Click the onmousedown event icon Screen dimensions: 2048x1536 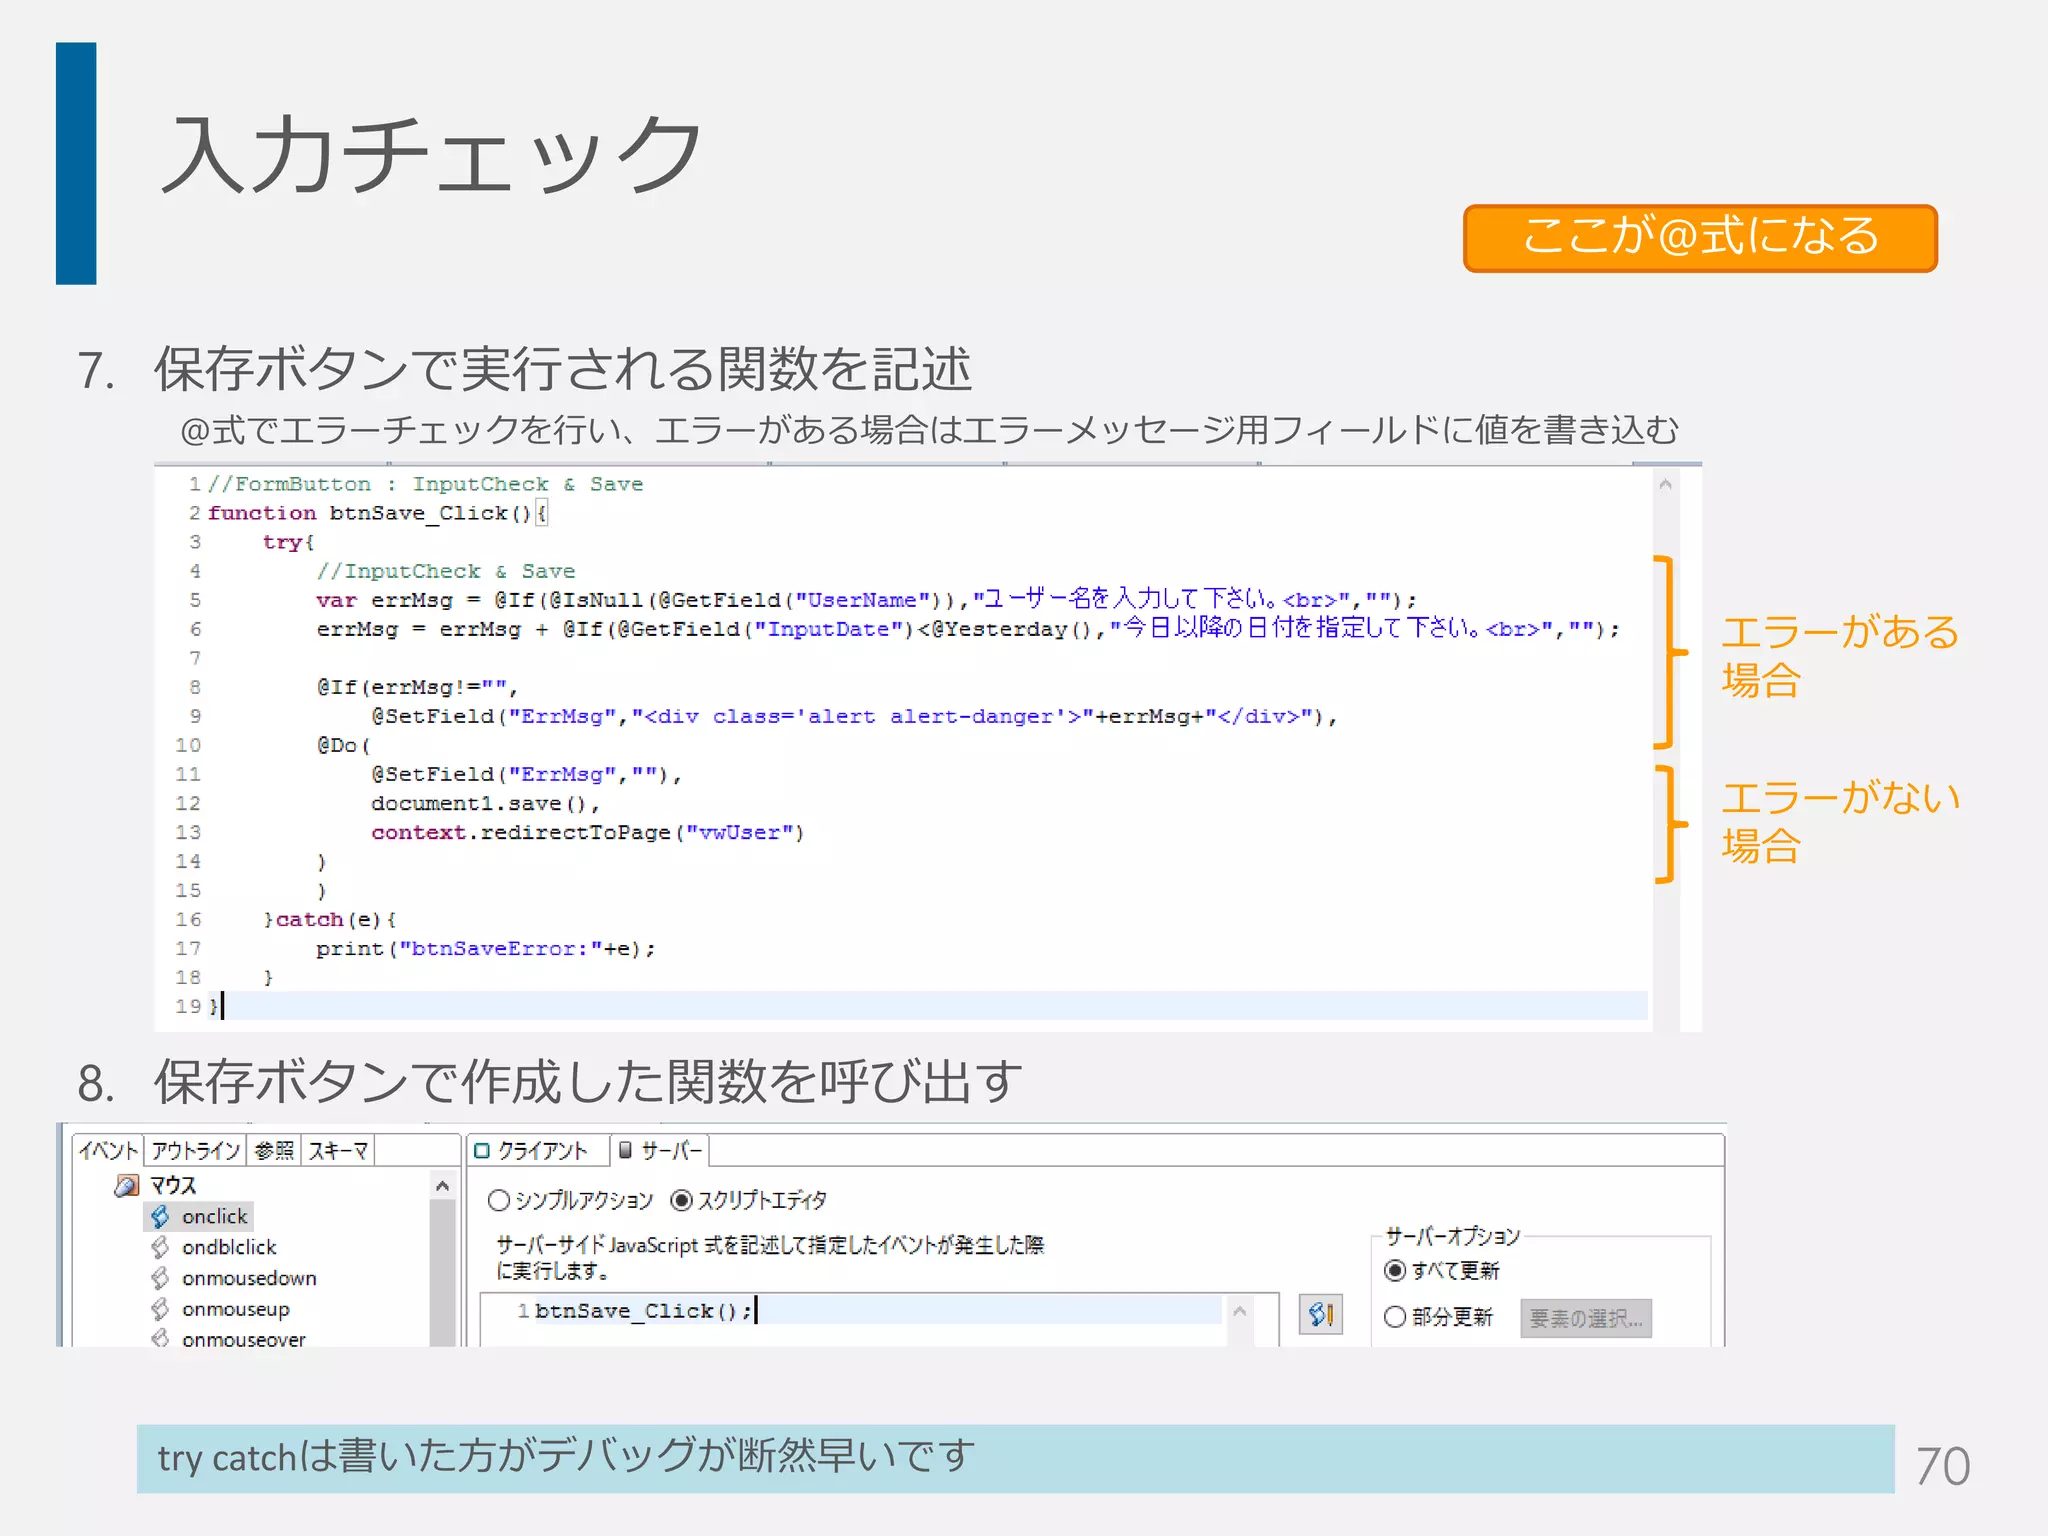[x=160, y=1278]
